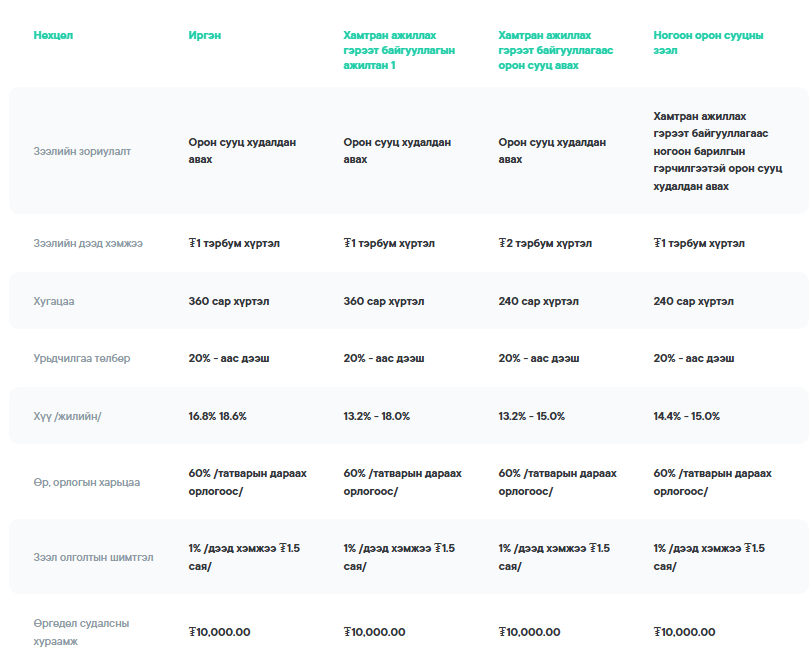Click the Нөхцөл column header
Image resolution: width=810 pixels, height=661 pixels.
click(x=53, y=36)
